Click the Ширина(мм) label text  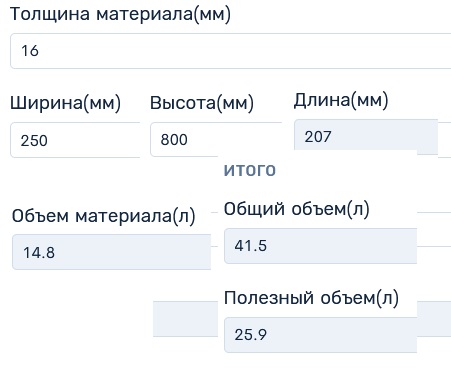tap(65, 103)
